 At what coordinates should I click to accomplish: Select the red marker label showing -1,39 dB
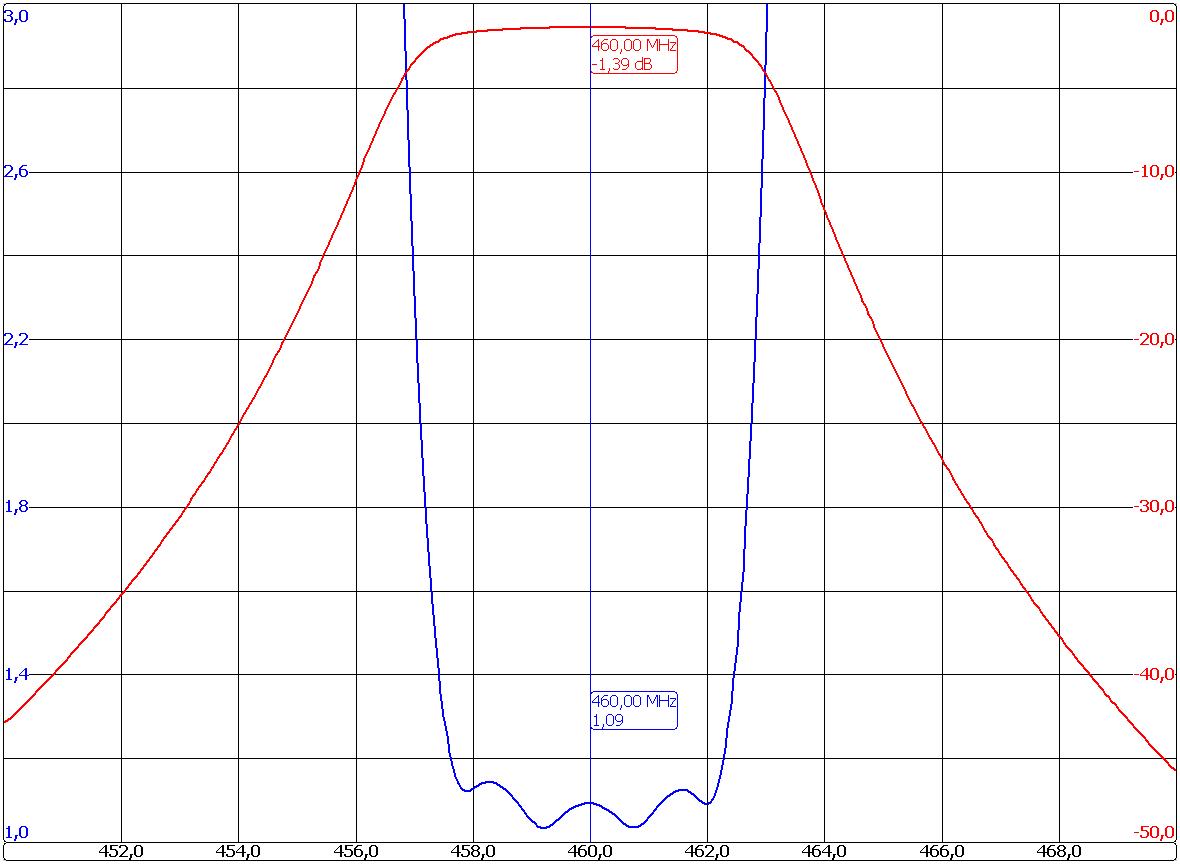633,56
